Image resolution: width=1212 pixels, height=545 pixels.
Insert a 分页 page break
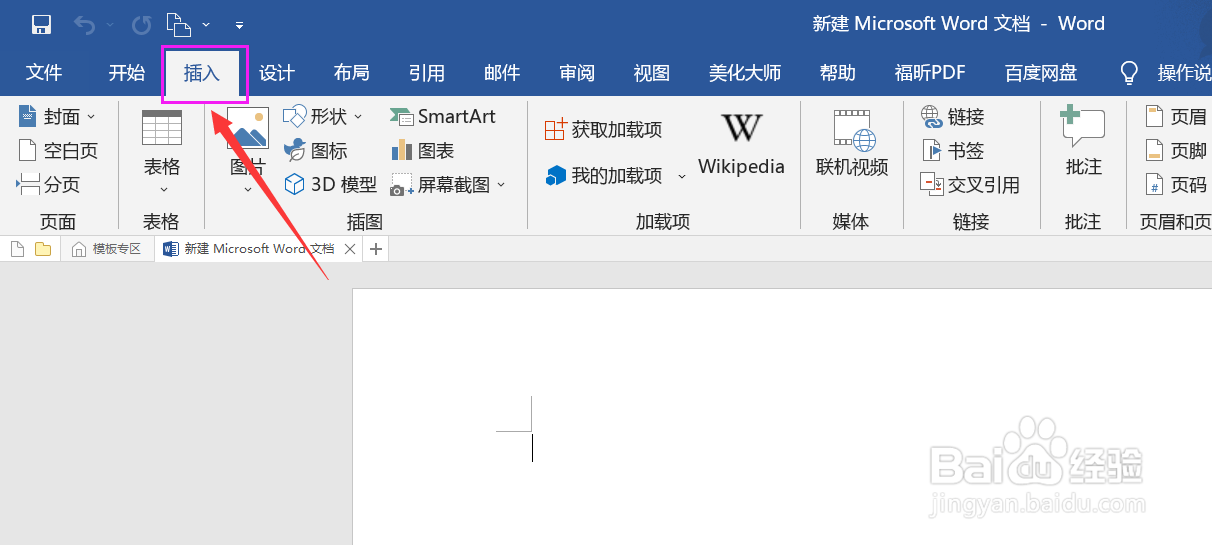coord(48,184)
